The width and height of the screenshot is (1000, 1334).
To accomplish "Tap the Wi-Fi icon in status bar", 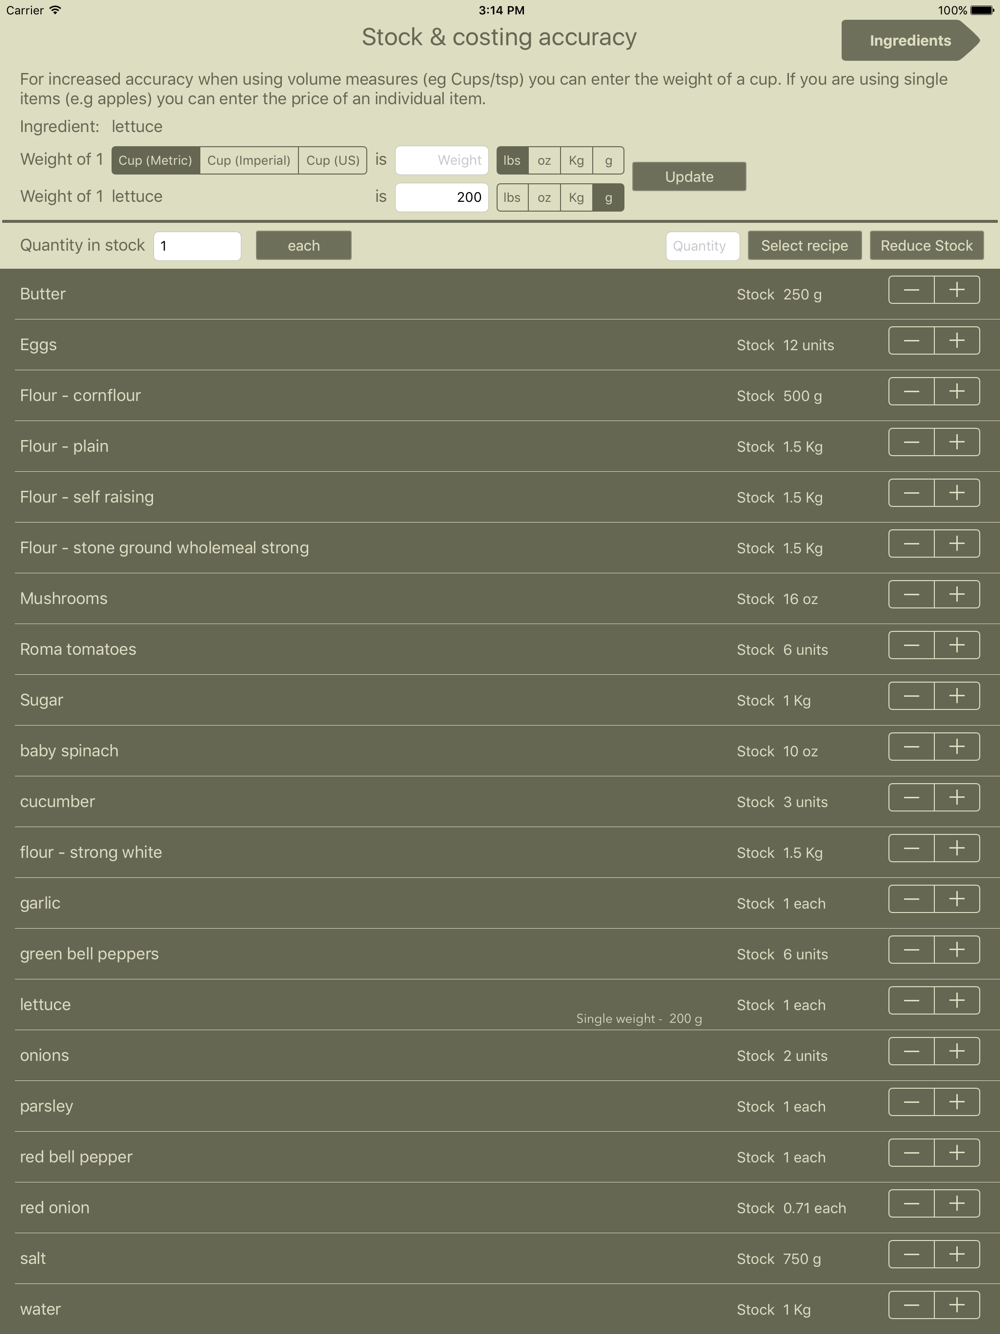I will (55, 10).
